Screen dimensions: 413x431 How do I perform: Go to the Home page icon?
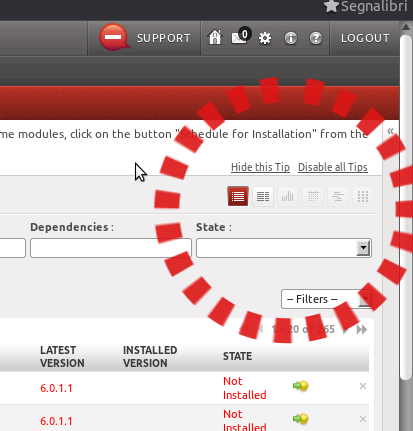click(215, 37)
